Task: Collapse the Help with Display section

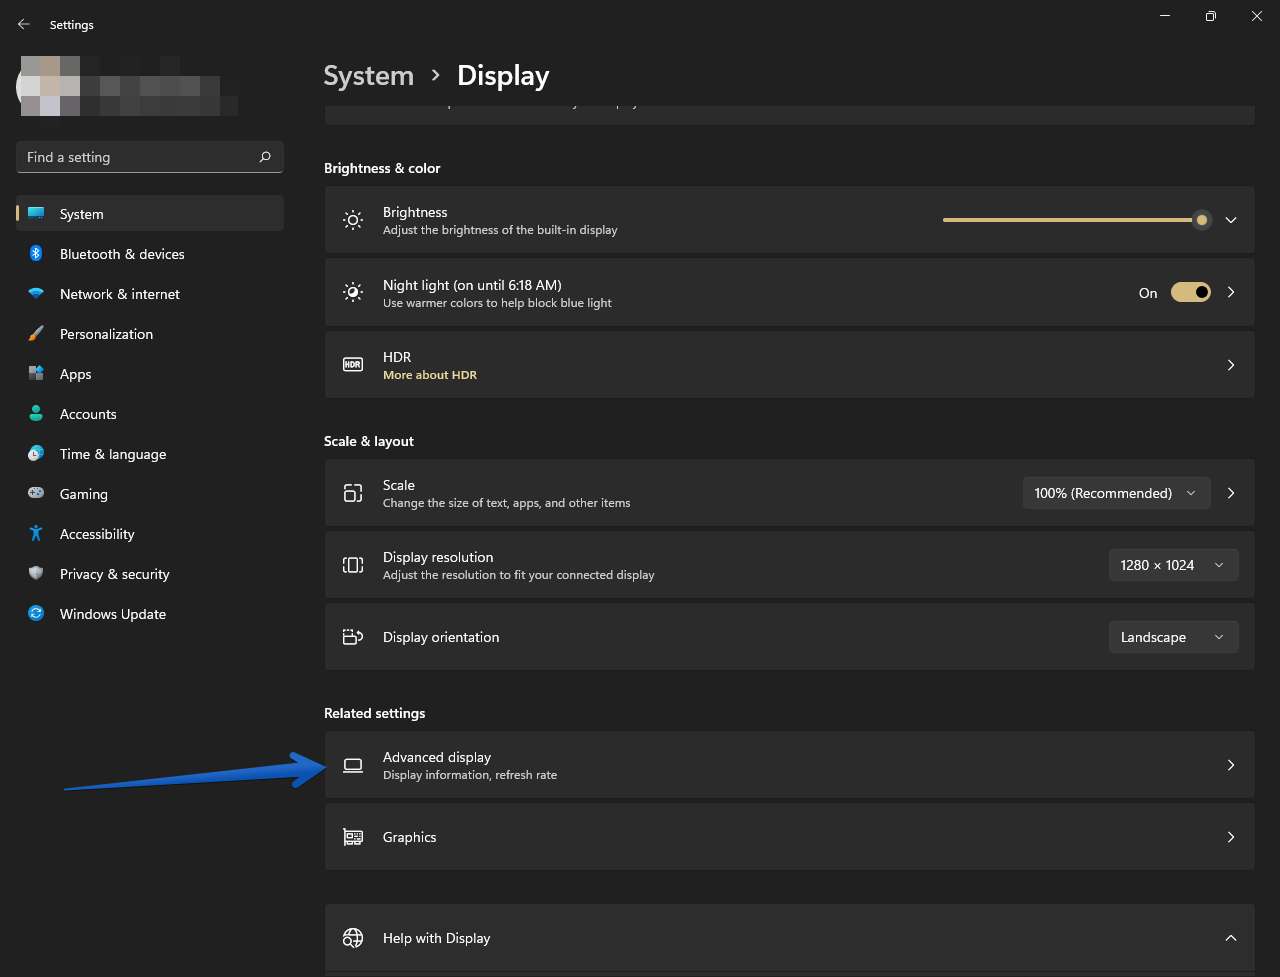Action: (x=1231, y=938)
